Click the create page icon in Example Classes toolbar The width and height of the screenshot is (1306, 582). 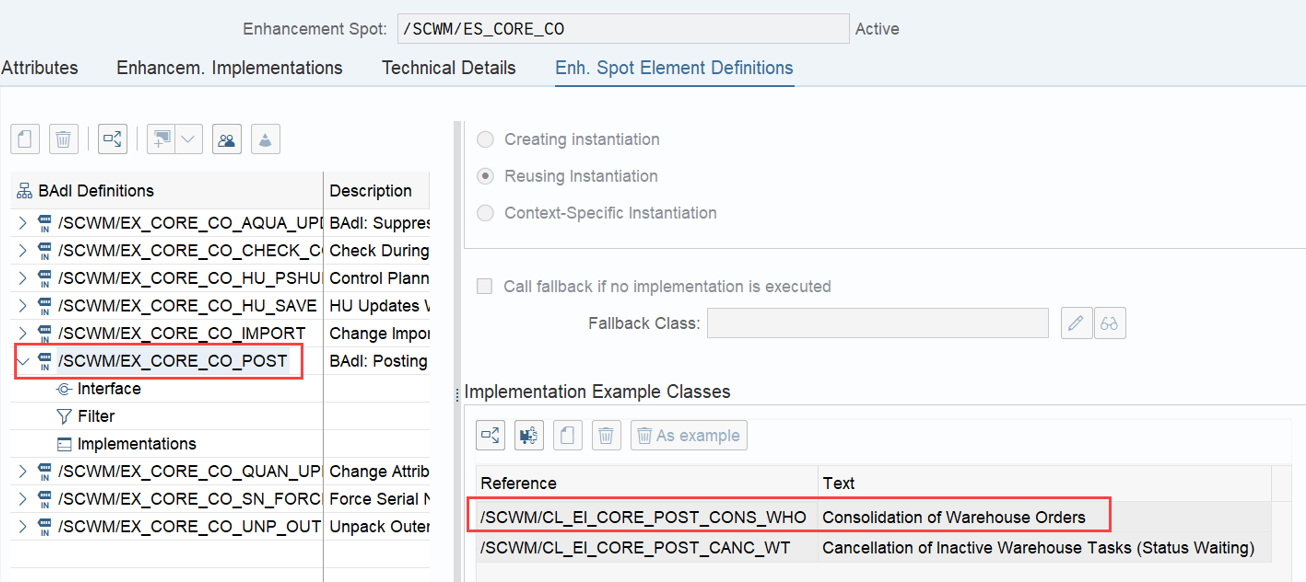pos(567,435)
